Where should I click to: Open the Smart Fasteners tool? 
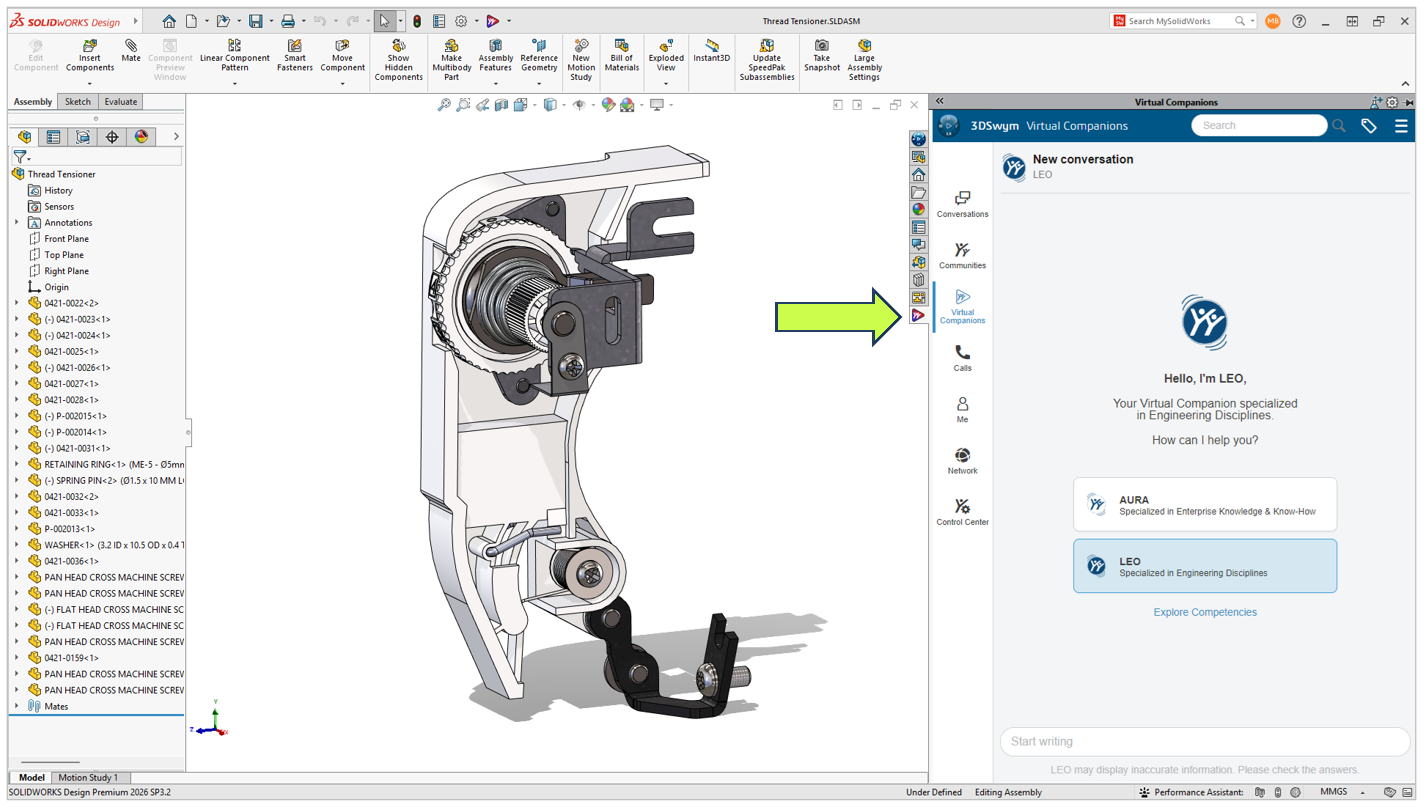[295, 57]
